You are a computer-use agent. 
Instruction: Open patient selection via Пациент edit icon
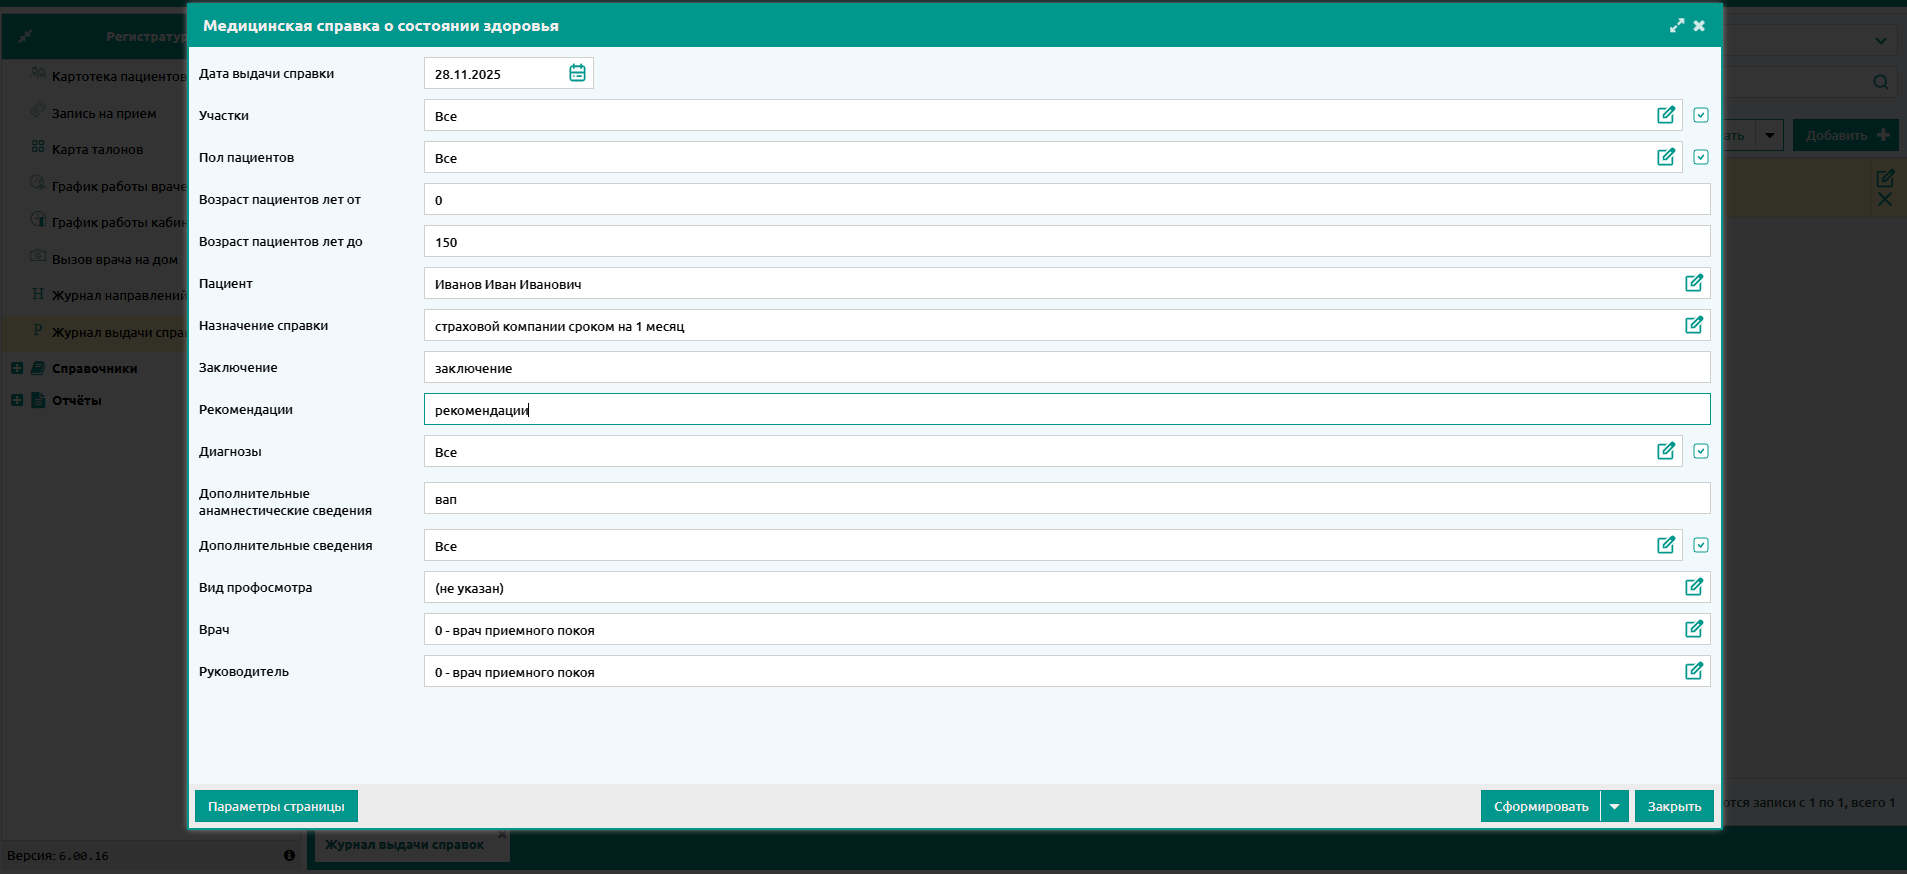(x=1693, y=283)
